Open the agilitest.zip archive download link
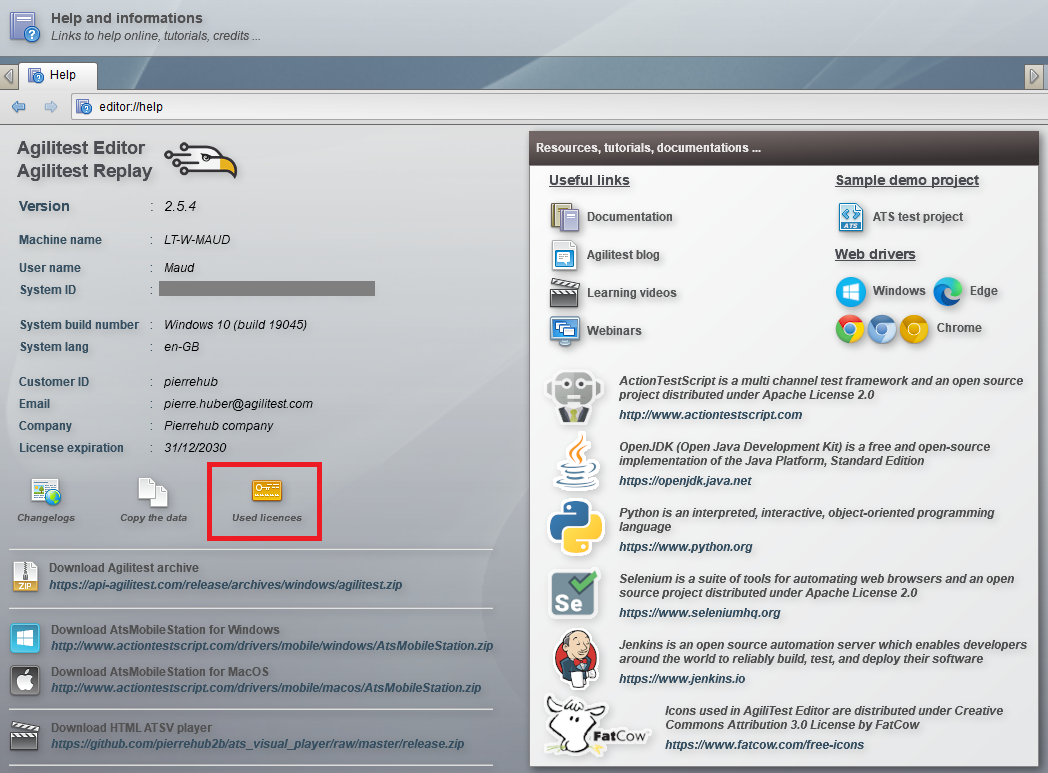1048x773 pixels. point(225,585)
